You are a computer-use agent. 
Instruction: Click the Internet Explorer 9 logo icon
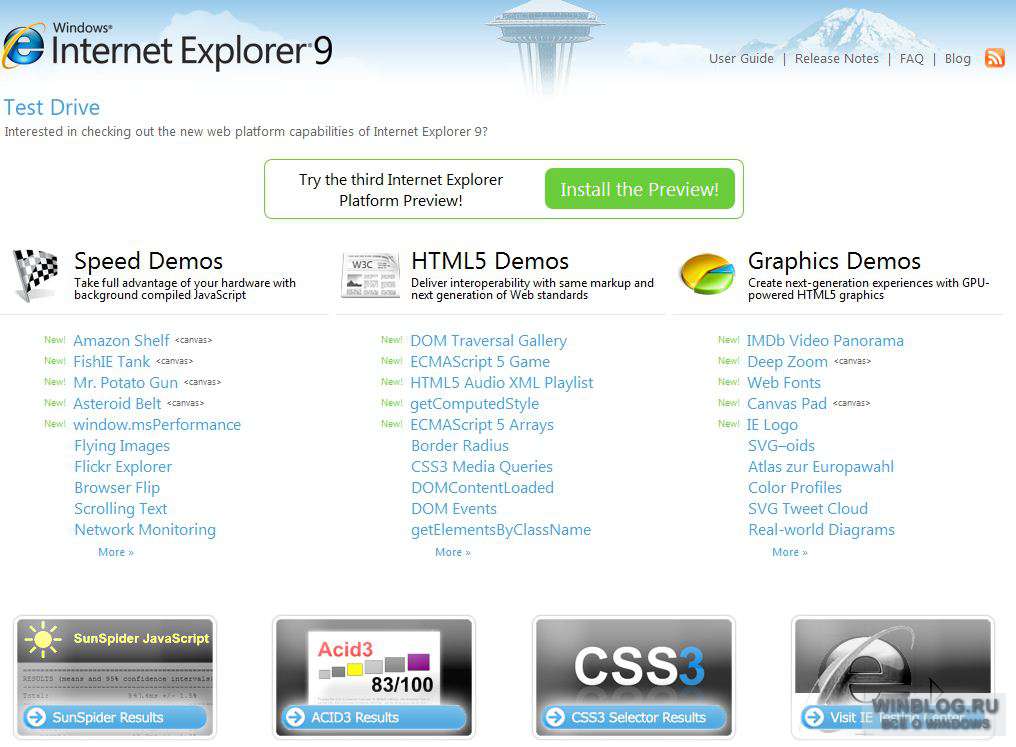(x=24, y=45)
